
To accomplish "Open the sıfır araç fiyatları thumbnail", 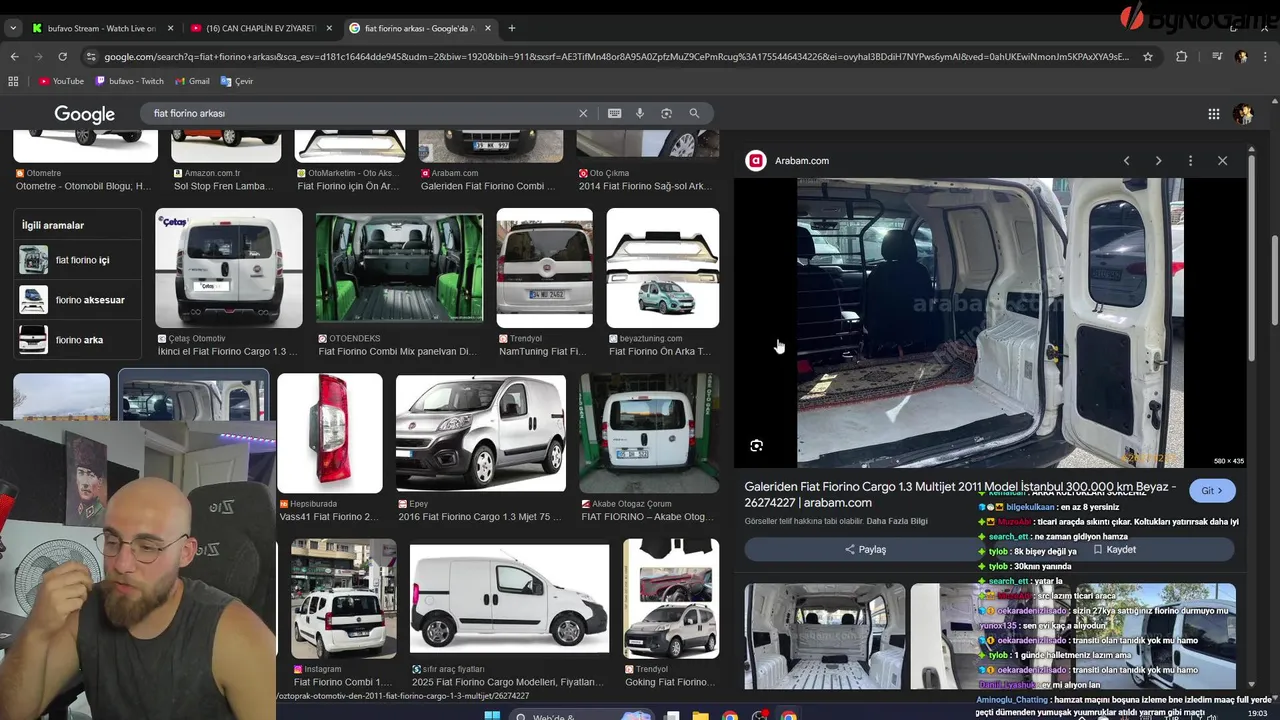I will 509,598.
